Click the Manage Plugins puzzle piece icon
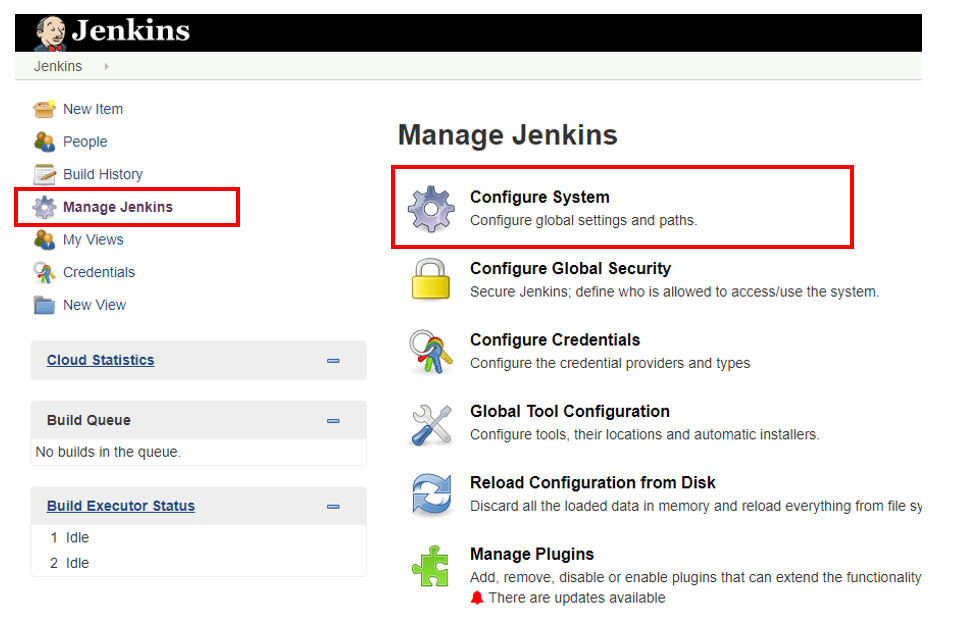The height and width of the screenshot is (629, 954). (431, 566)
